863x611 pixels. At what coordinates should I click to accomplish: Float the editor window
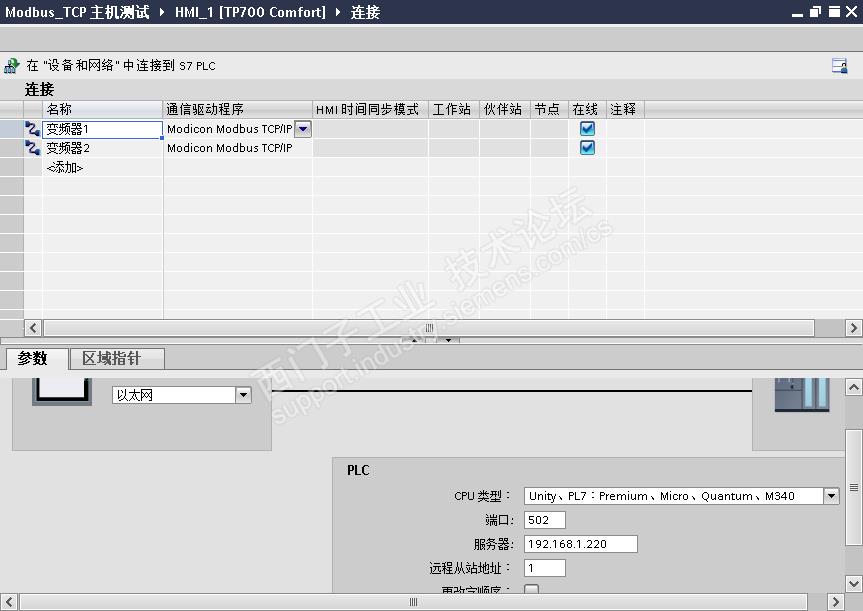[815, 12]
